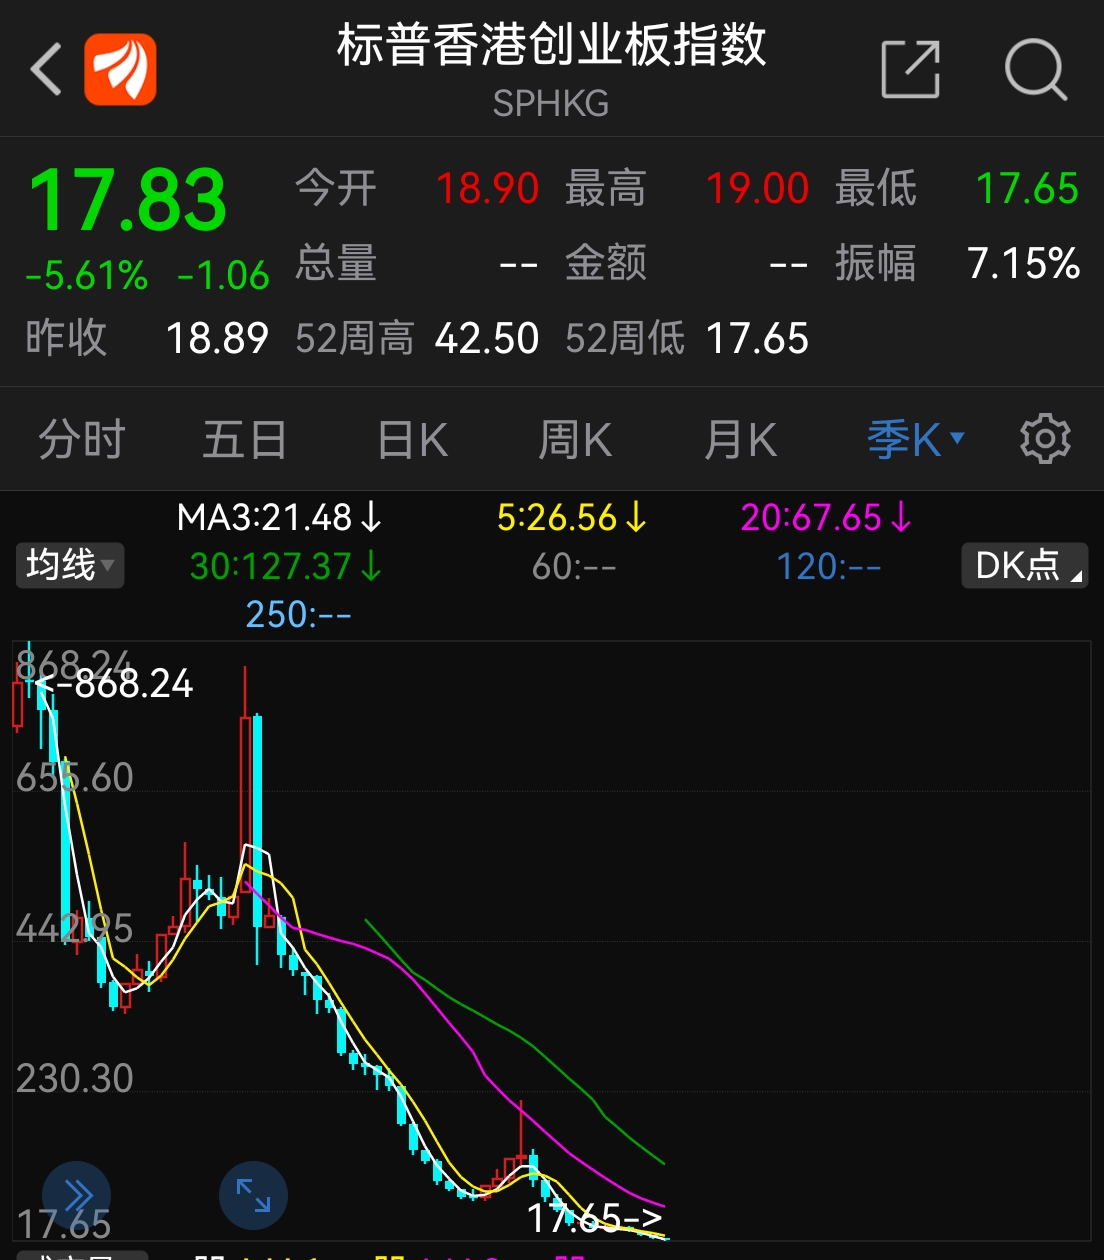This screenshot has height=1260, width=1104.
Task: Expand DK点 panel via its corner triangle
Action: tap(1078, 577)
